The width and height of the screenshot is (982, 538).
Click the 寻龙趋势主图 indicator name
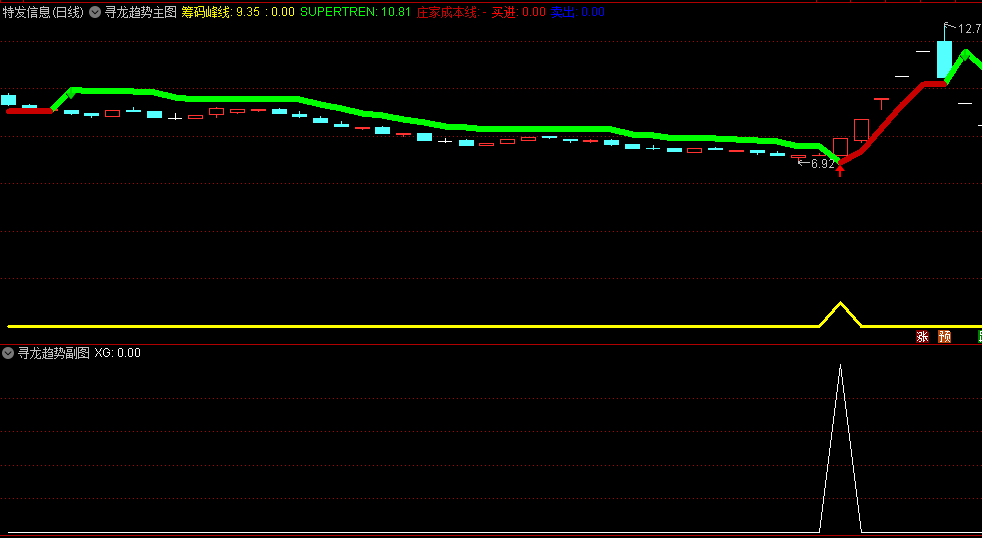140,12
